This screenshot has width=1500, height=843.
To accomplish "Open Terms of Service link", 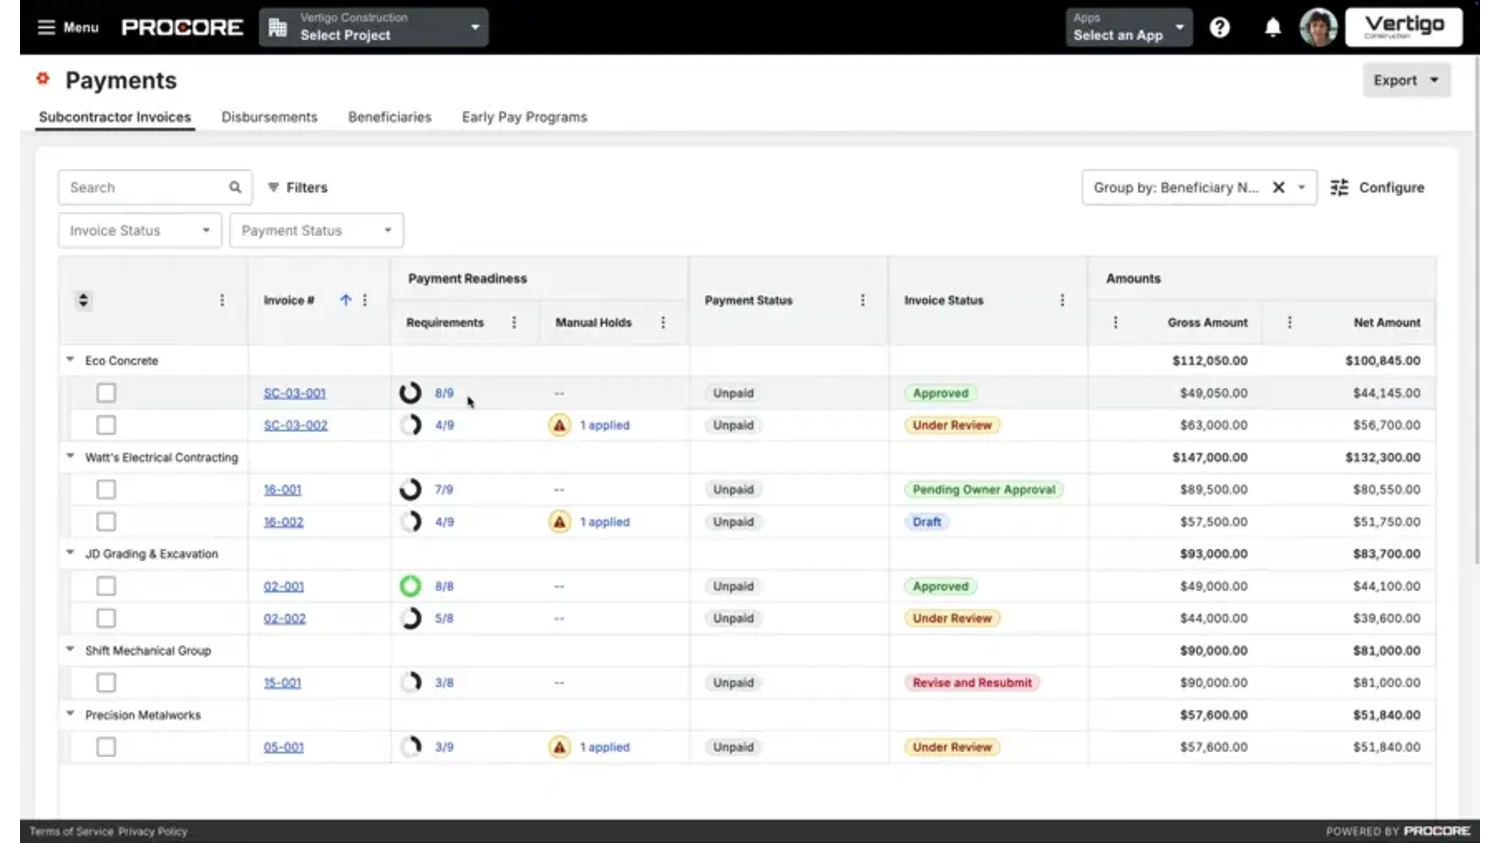I will (x=72, y=831).
